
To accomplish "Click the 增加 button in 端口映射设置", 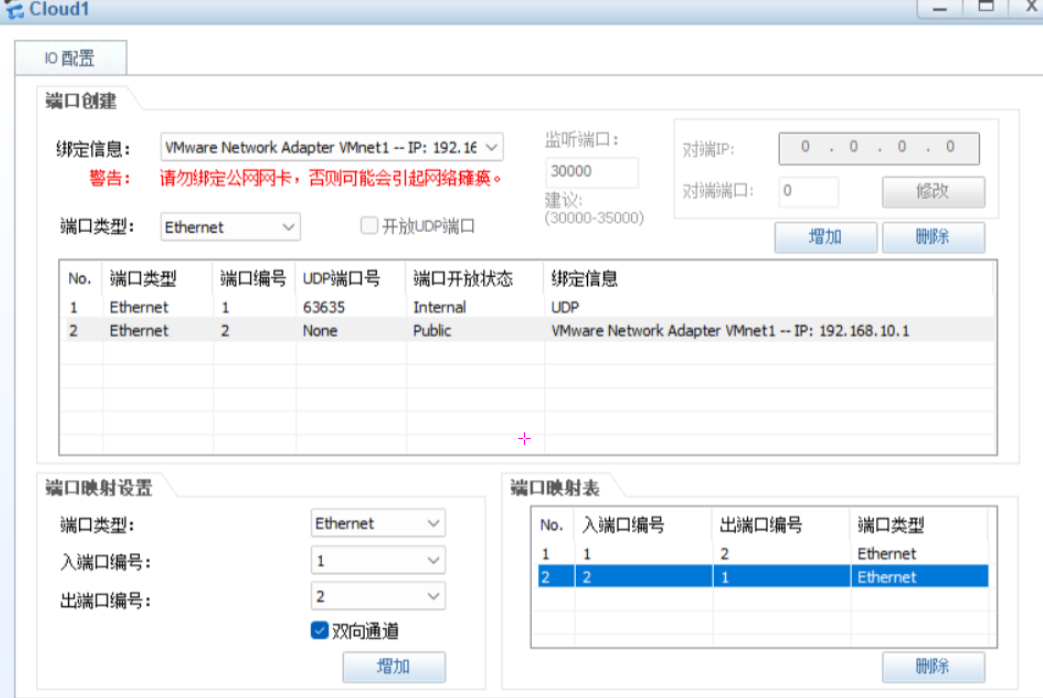I will [394, 667].
